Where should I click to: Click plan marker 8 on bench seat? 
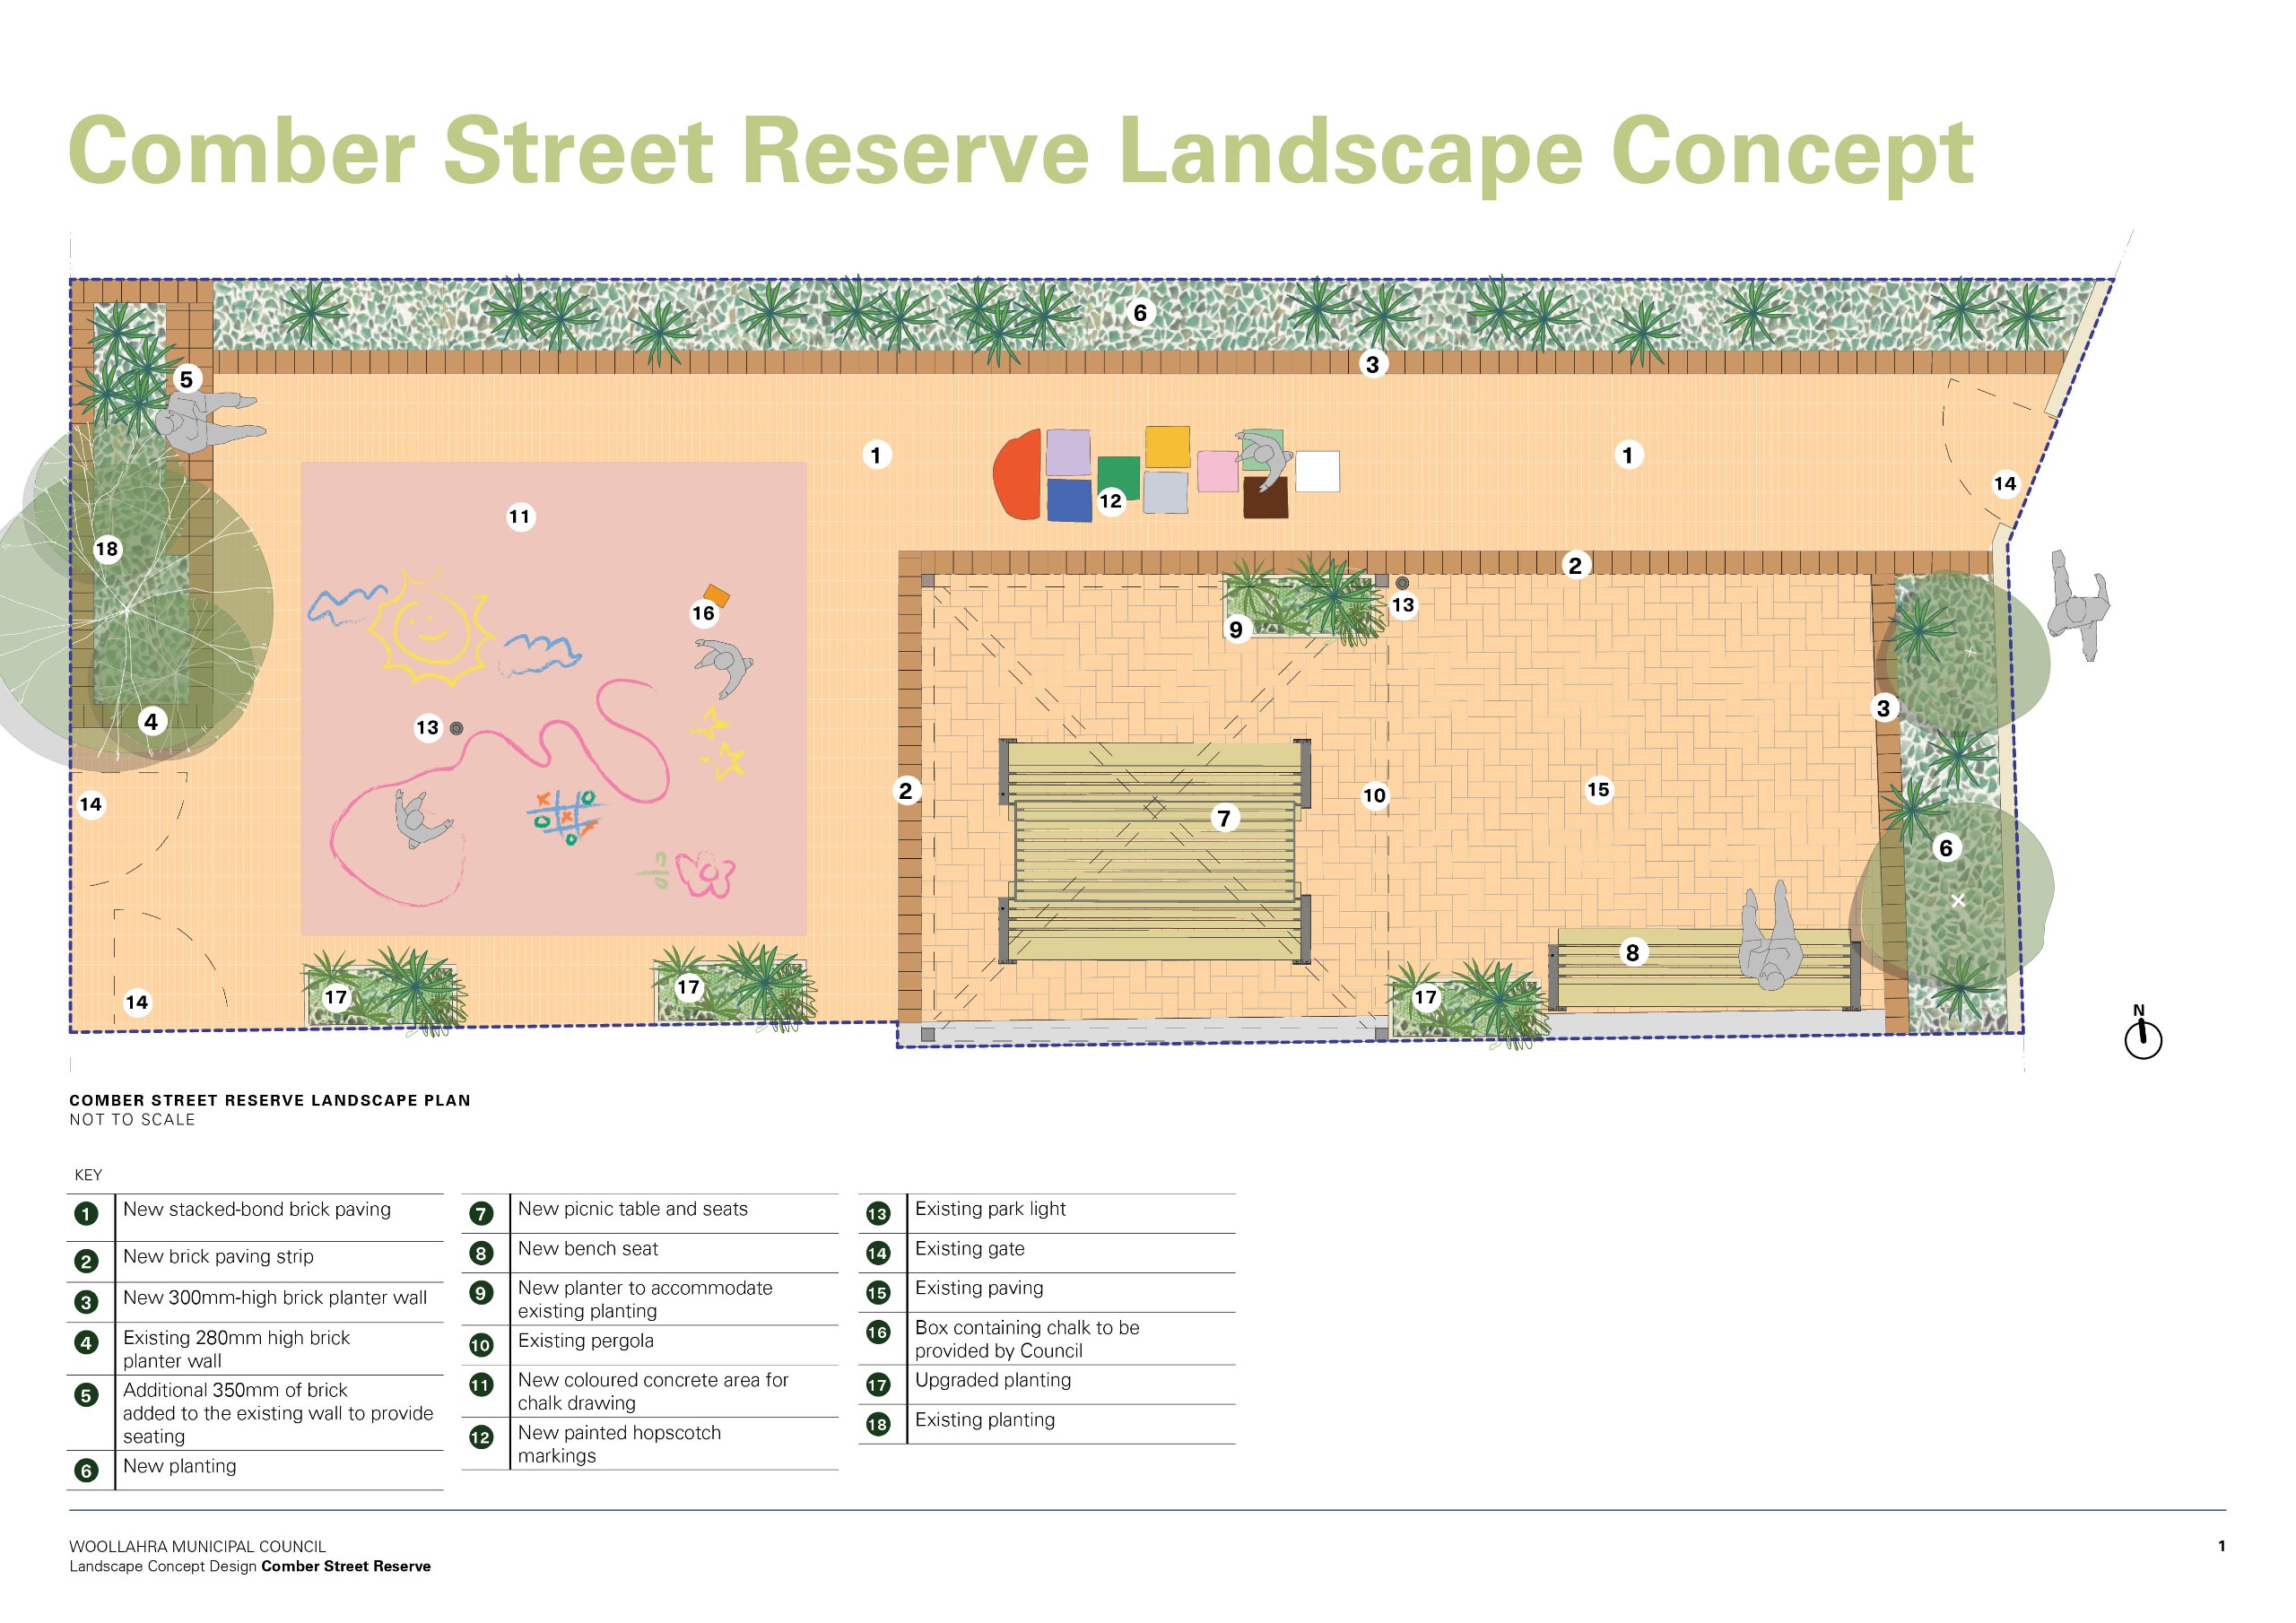point(1632,952)
